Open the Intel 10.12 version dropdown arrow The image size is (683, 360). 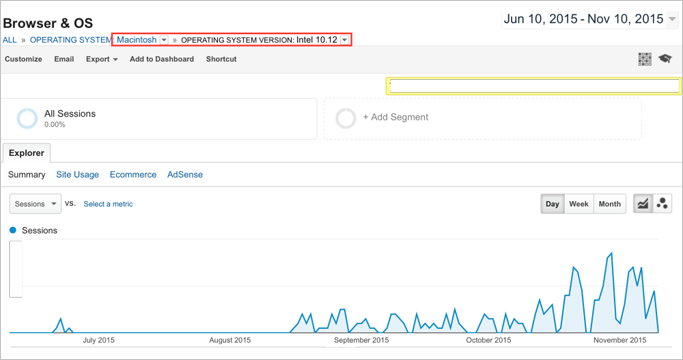(345, 40)
